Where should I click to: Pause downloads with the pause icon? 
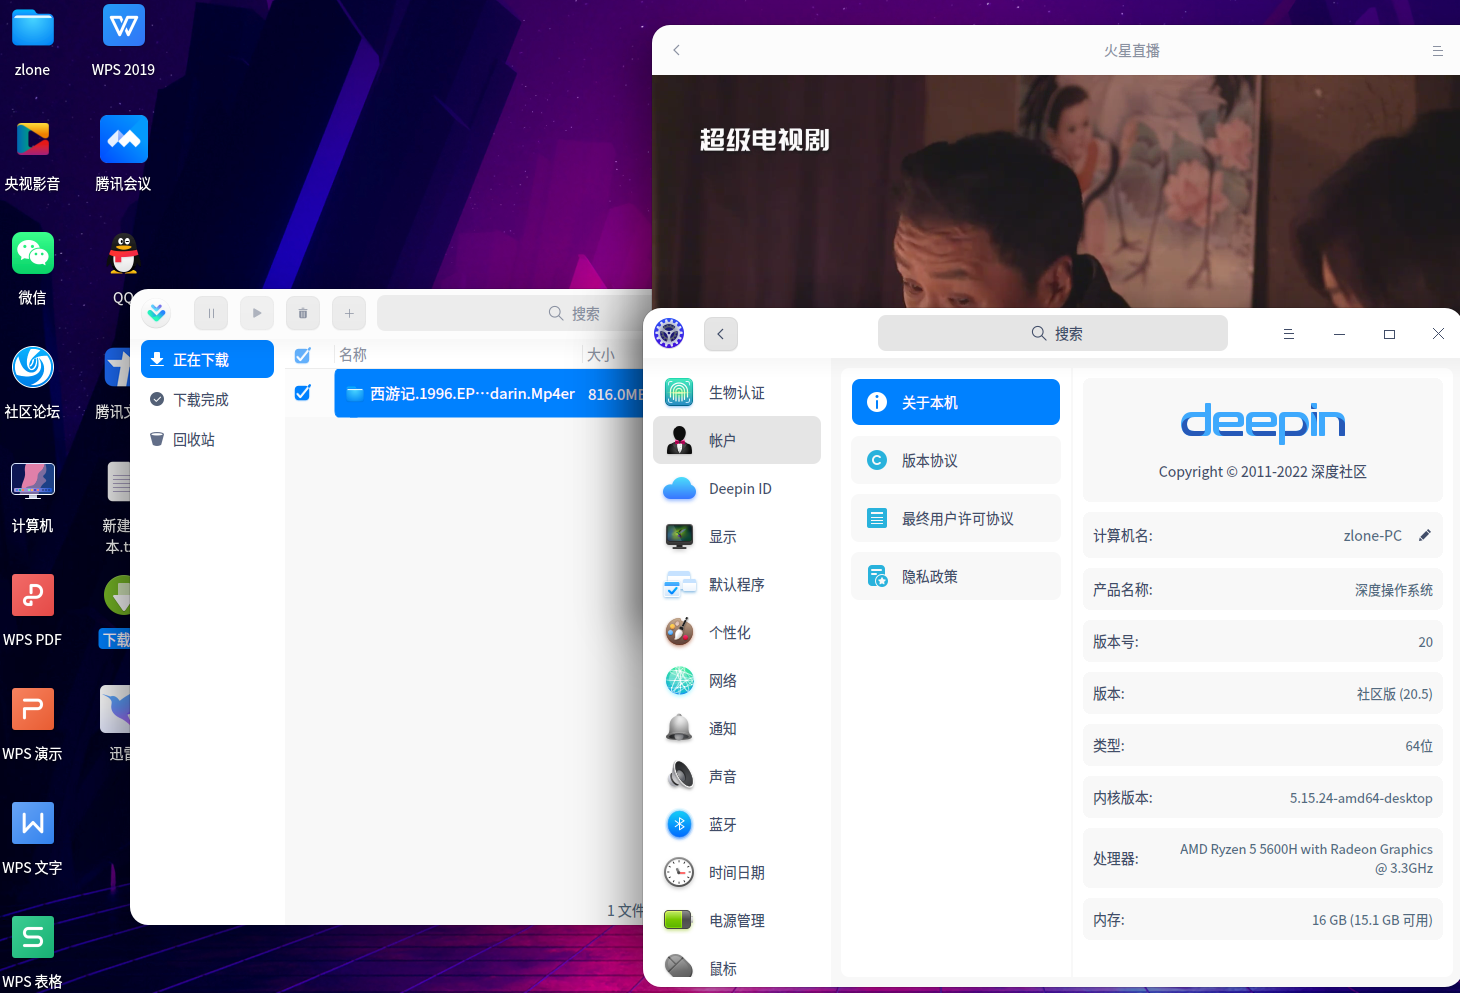pyautogui.click(x=211, y=313)
